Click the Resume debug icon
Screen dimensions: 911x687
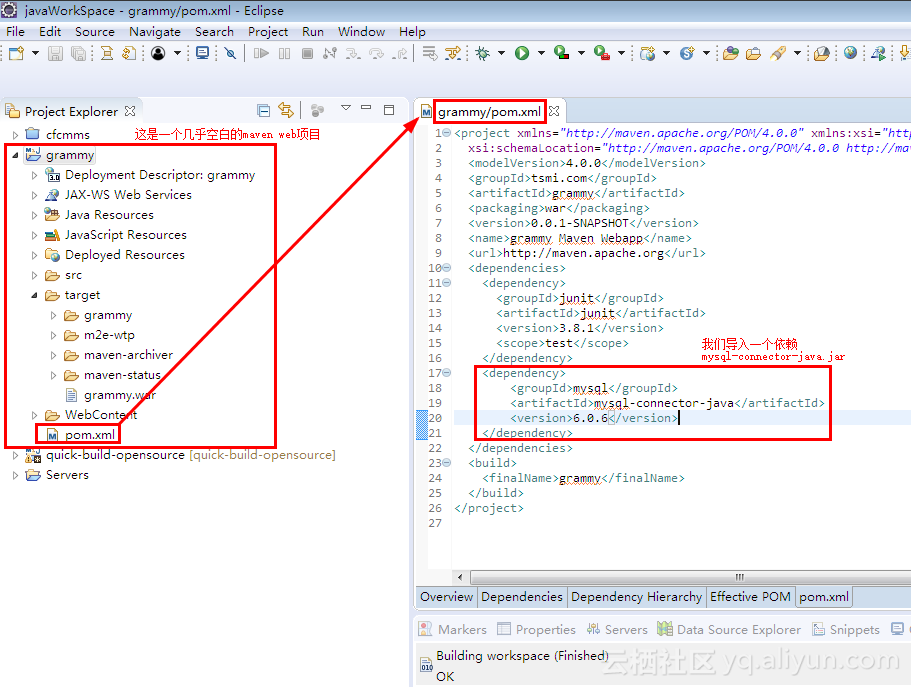[261, 53]
